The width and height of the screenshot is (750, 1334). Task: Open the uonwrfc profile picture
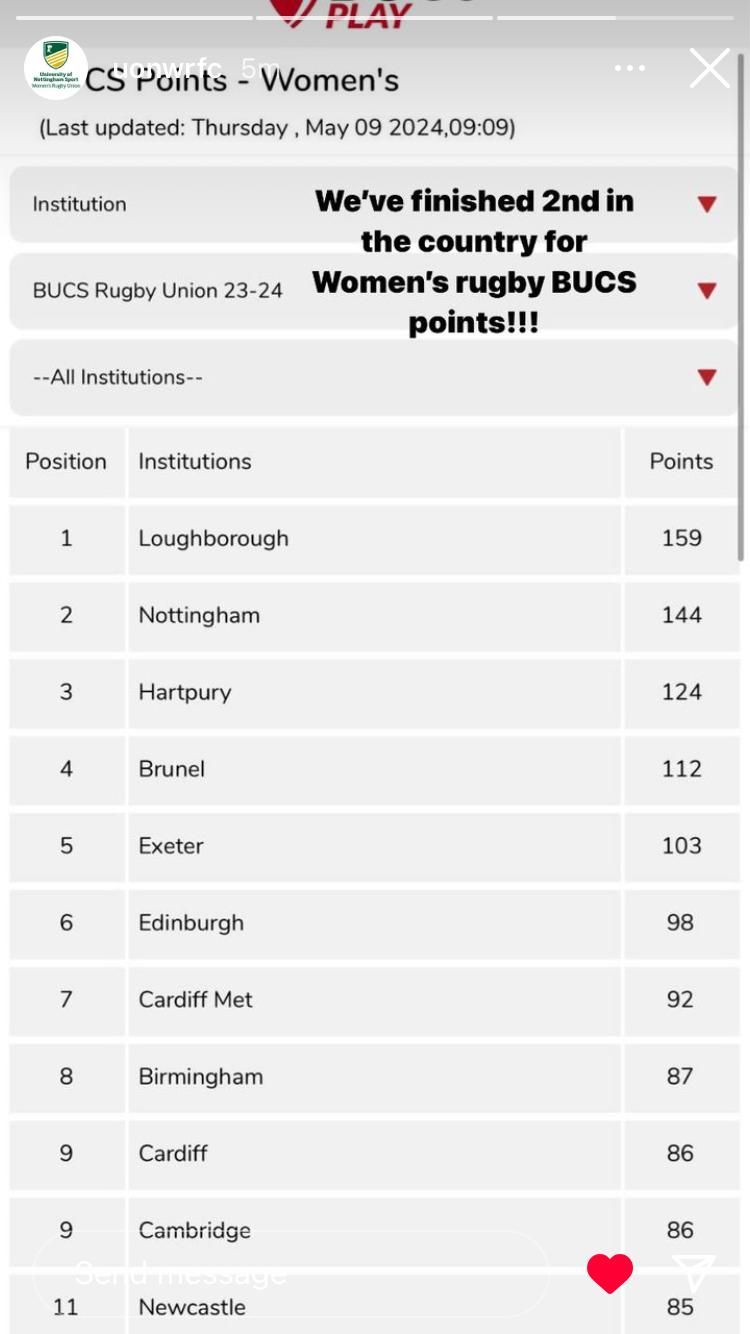click(56, 68)
